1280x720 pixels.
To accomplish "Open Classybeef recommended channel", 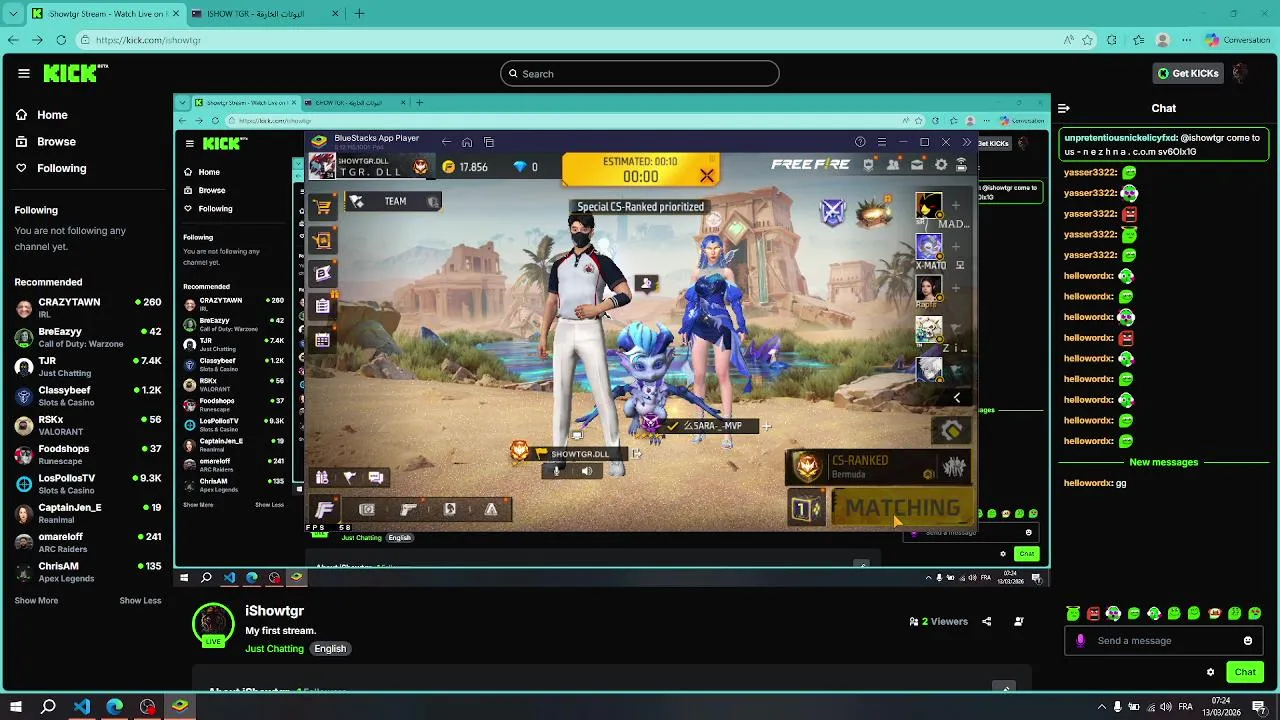I will [88, 396].
